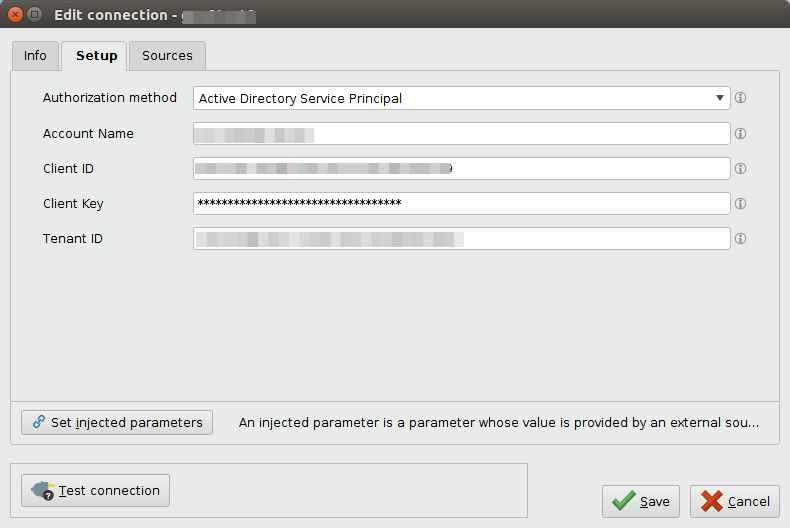The width and height of the screenshot is (790, 528).
Task: Switch to the Info tab
Action: (x=35, y=56)
